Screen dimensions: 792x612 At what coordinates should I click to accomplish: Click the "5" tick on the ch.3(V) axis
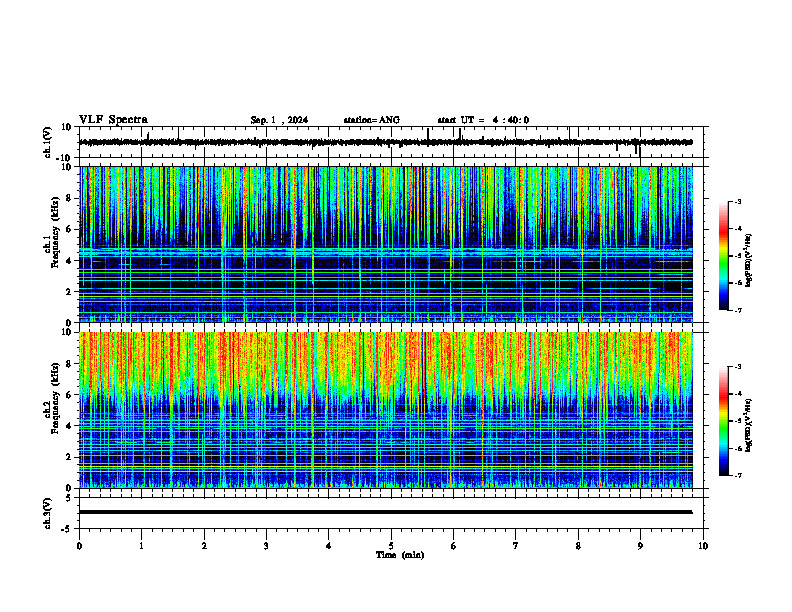[70, 497]
